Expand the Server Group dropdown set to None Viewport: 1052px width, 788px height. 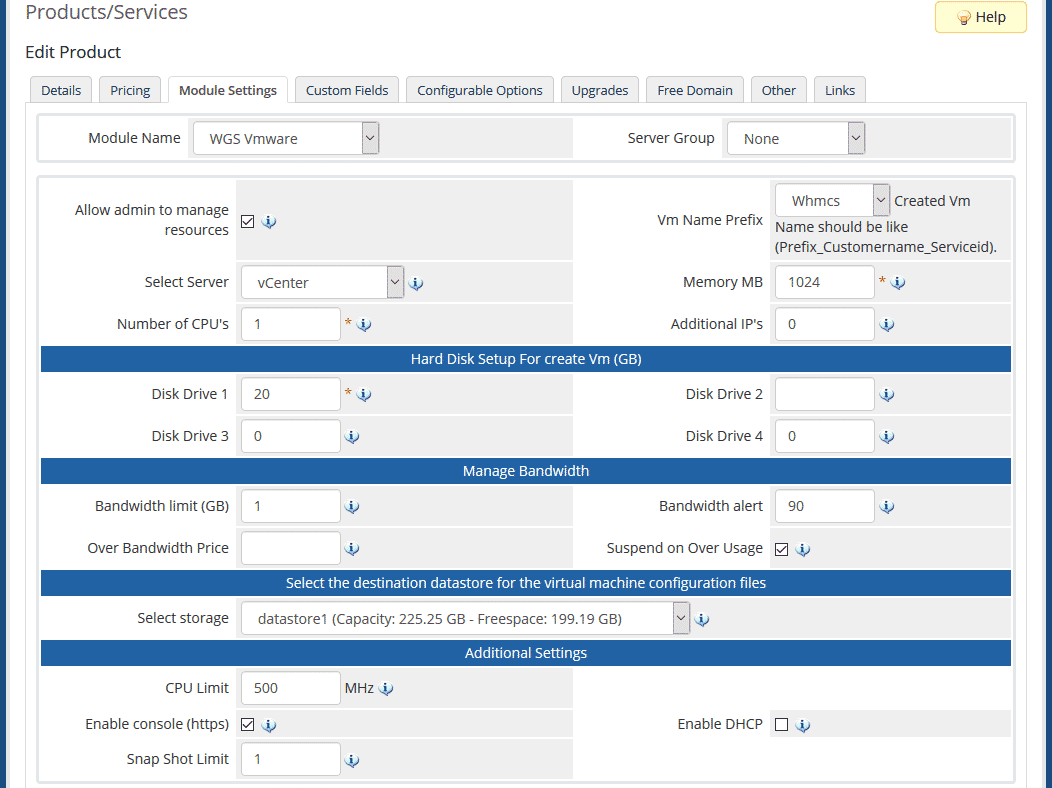[x=795, y=137]
